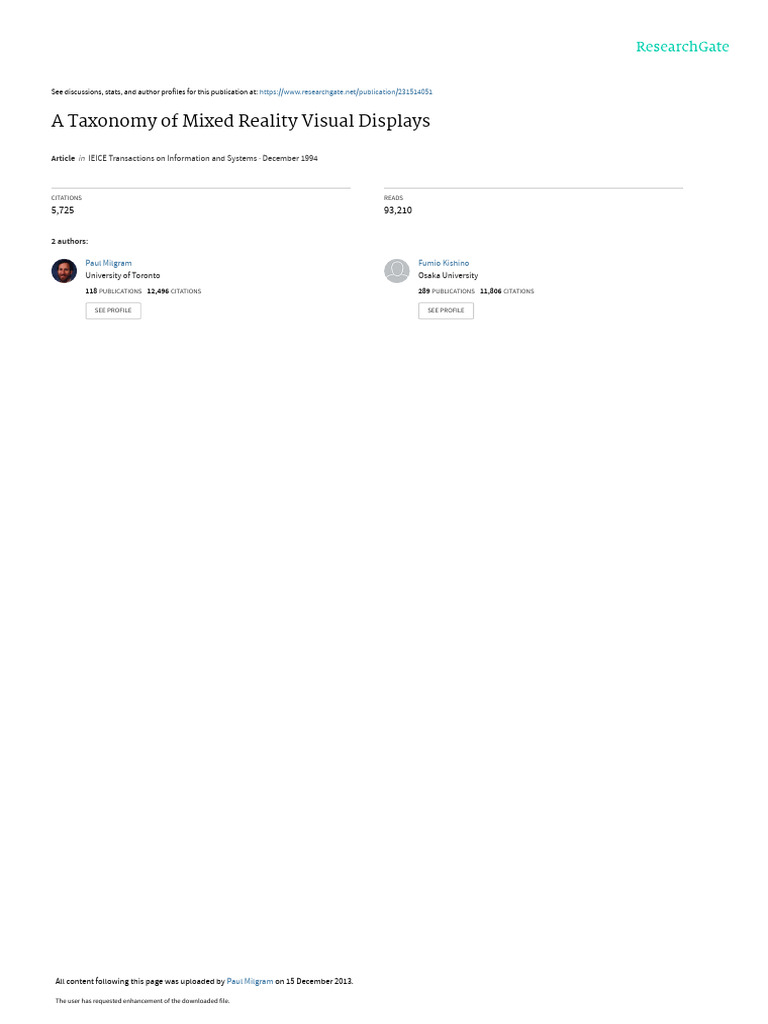Click the 5,725 citations count
Image resolution: width=768 pixels, height=1024 pixels.
coord(63,210)
